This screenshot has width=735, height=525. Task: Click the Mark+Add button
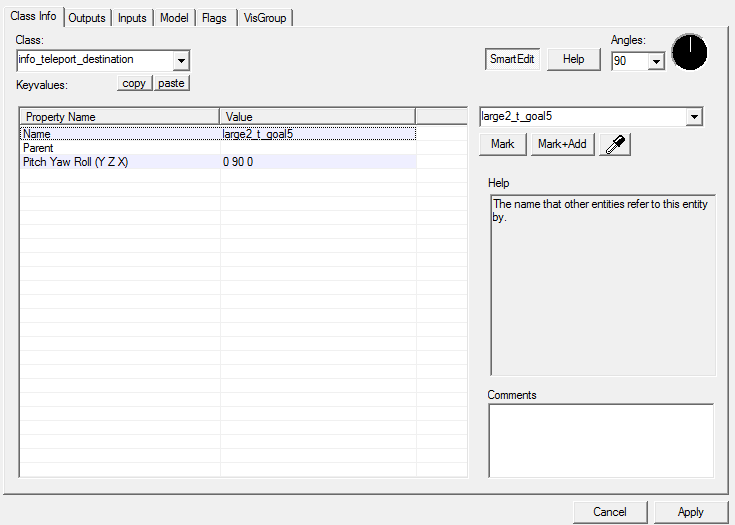pyautogui.click(x=562, y=144)
